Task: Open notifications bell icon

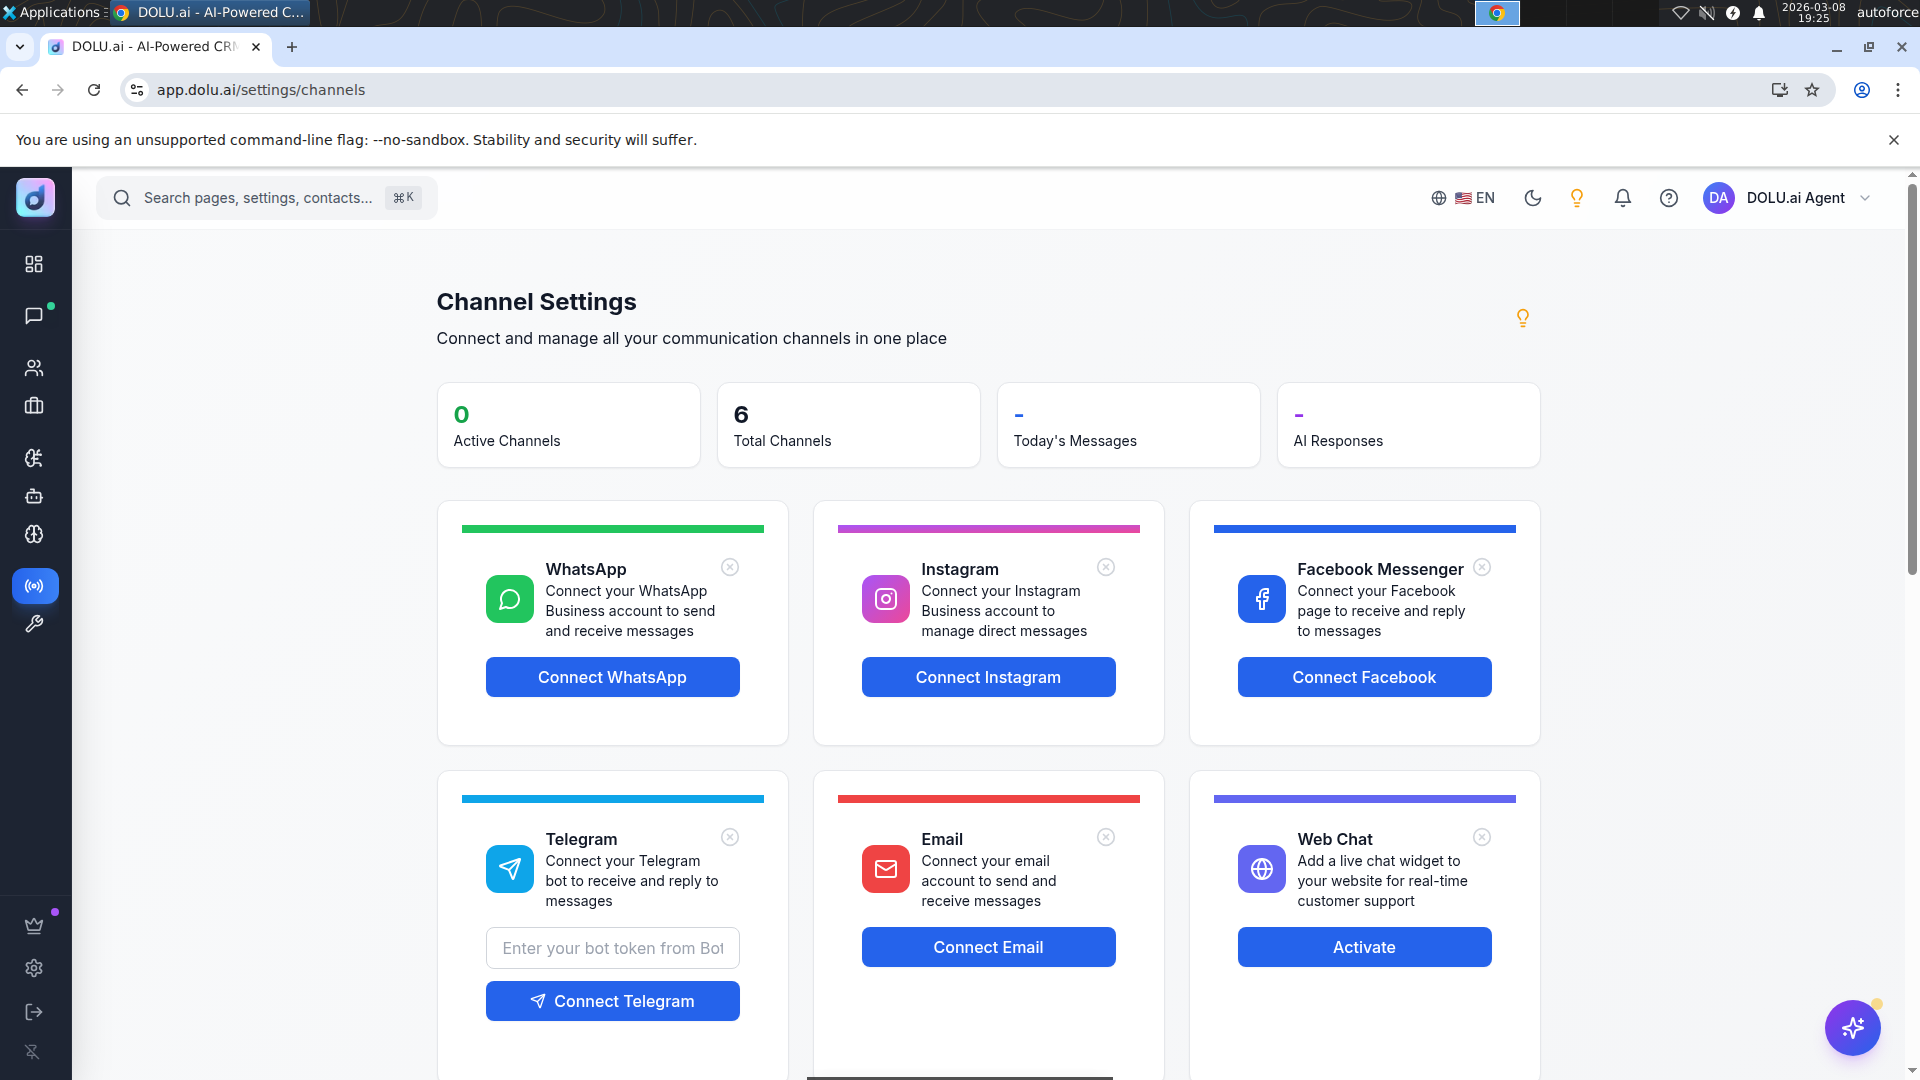Action: pos(1623,198)
